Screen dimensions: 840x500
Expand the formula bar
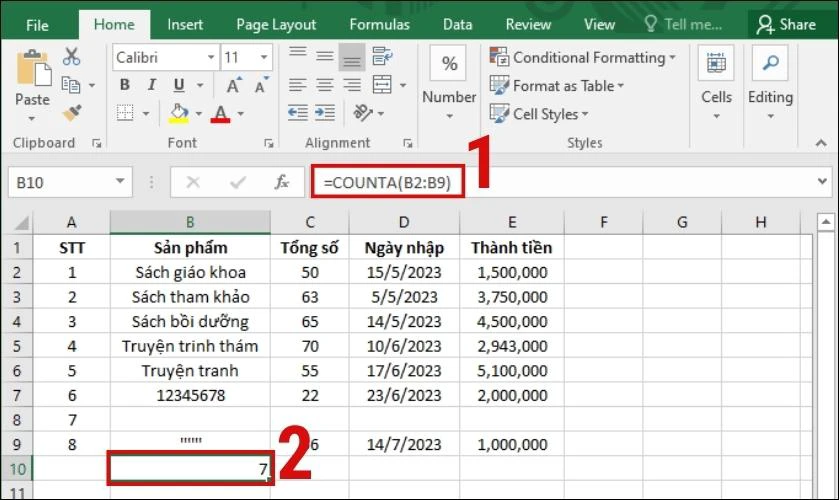(822, 181)
